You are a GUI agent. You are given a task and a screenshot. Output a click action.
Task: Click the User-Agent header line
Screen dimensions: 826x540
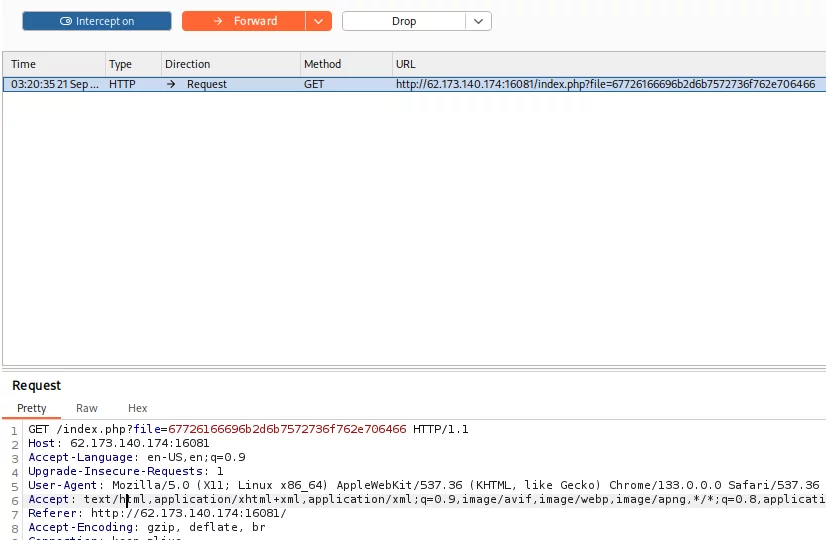coord(424,485)
